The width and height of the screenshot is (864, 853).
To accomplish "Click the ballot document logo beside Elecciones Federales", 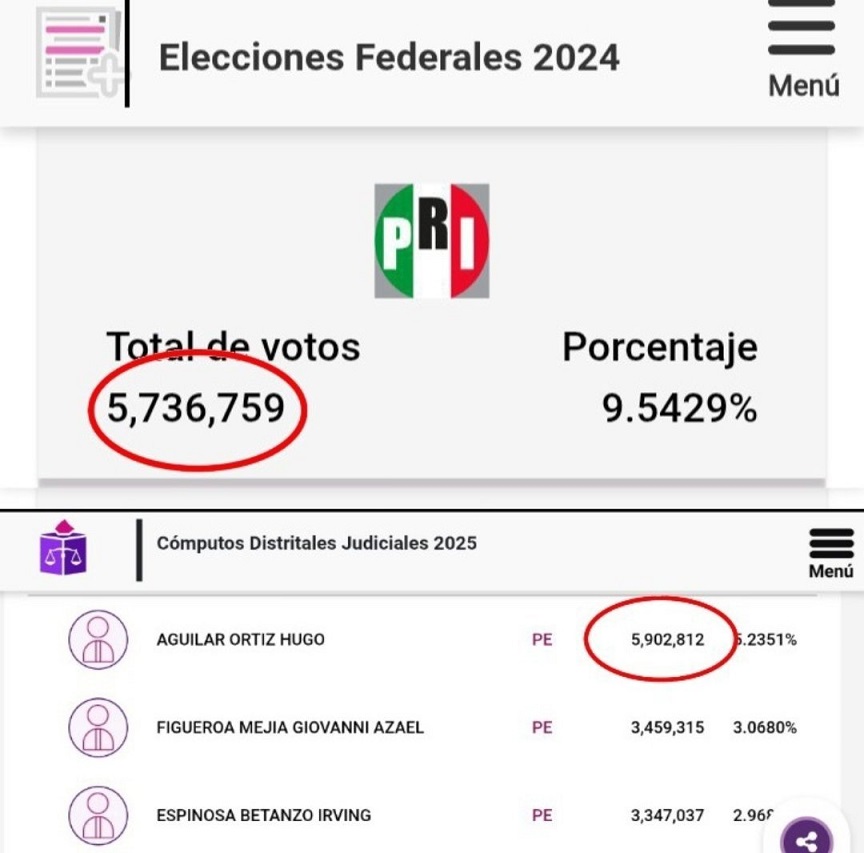I will (80, 52).
